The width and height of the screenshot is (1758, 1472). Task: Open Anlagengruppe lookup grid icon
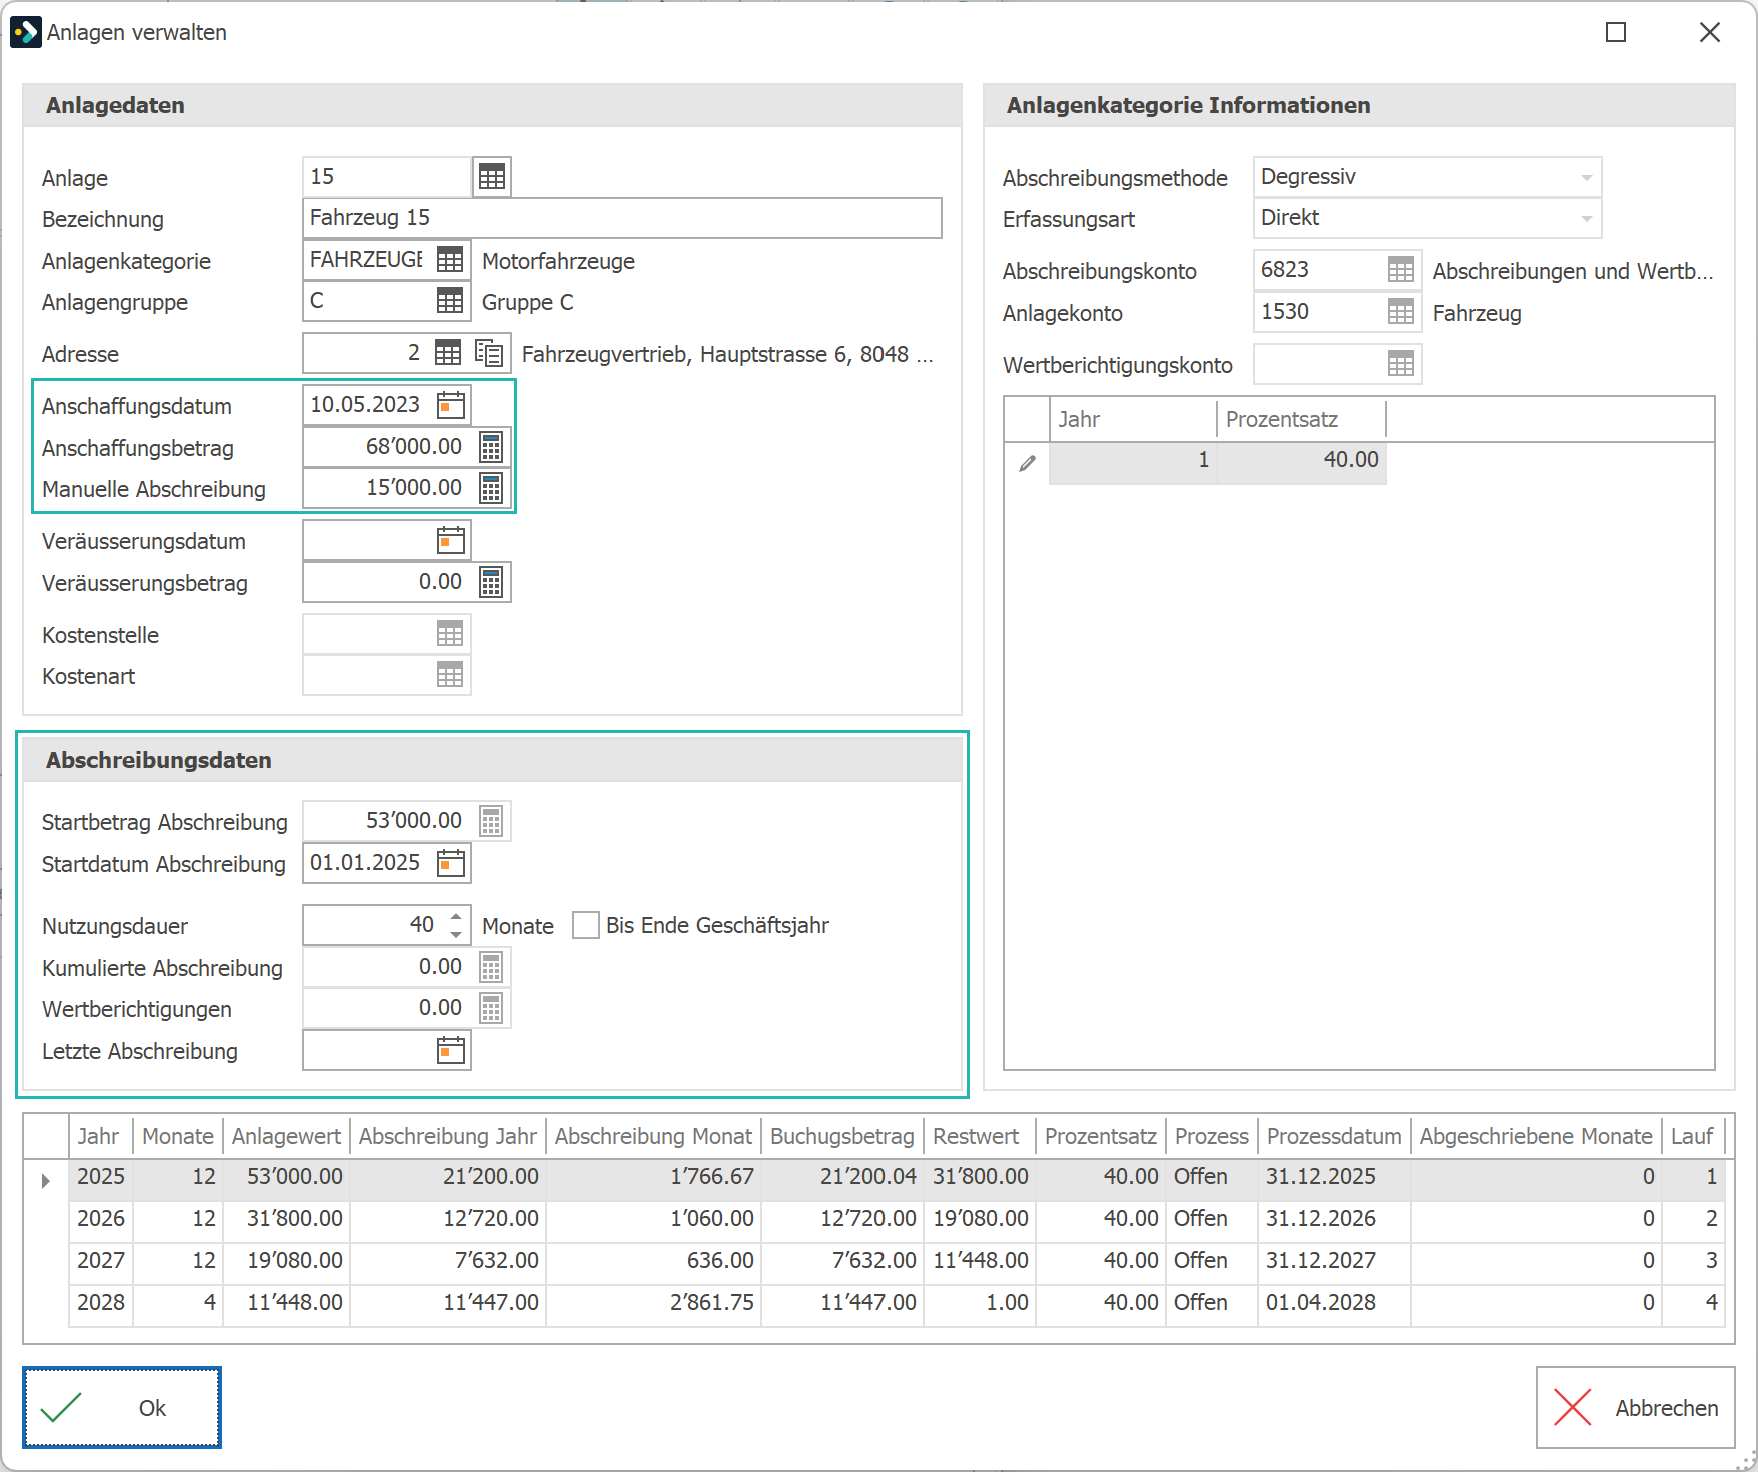coord(450,301)
